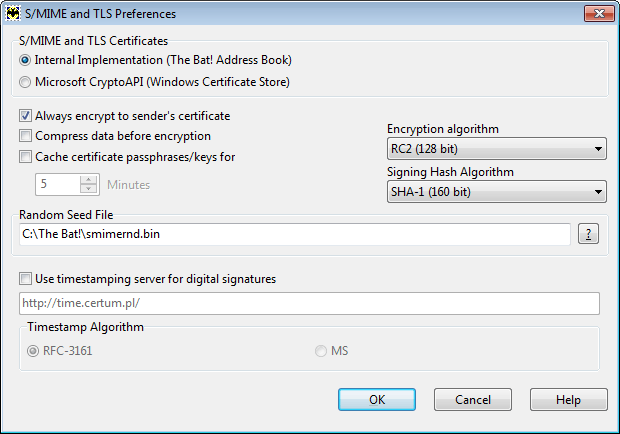Select Microsoft CryptoAPI radio option

[x=25, y=82]
